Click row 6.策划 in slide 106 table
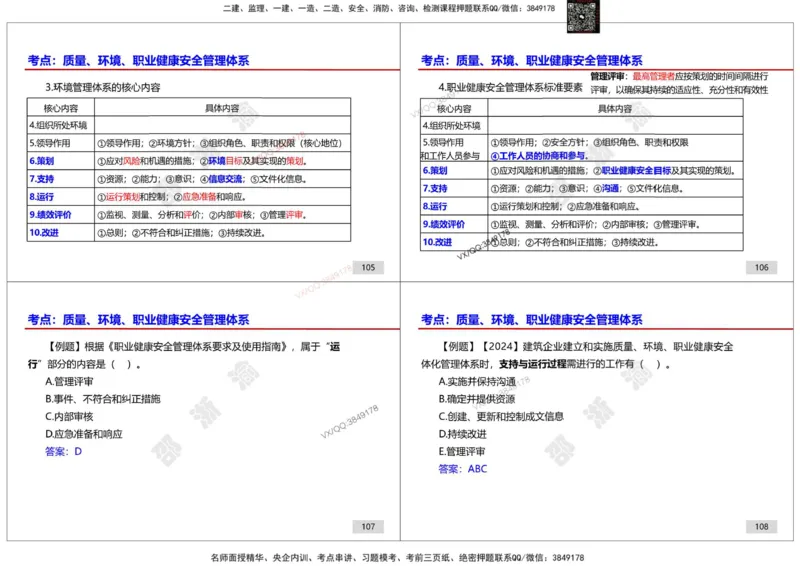Viewport: 800px width, 566px height. (x=582, y=170)
